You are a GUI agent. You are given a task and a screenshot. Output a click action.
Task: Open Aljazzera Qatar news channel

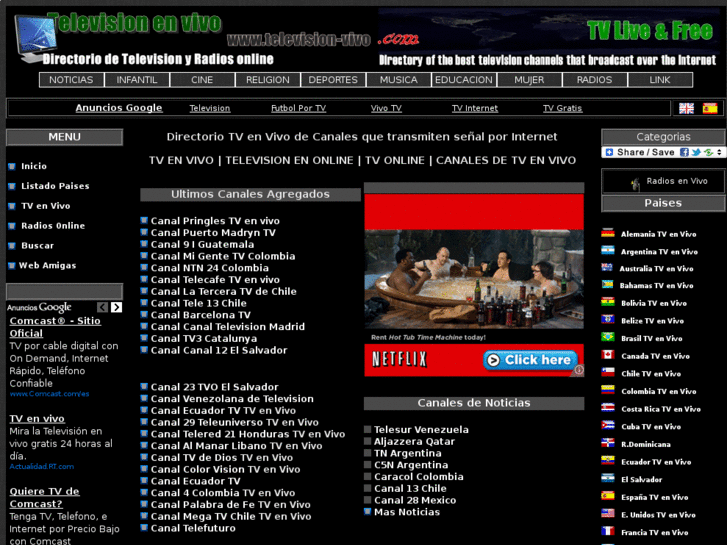[415, 442]
